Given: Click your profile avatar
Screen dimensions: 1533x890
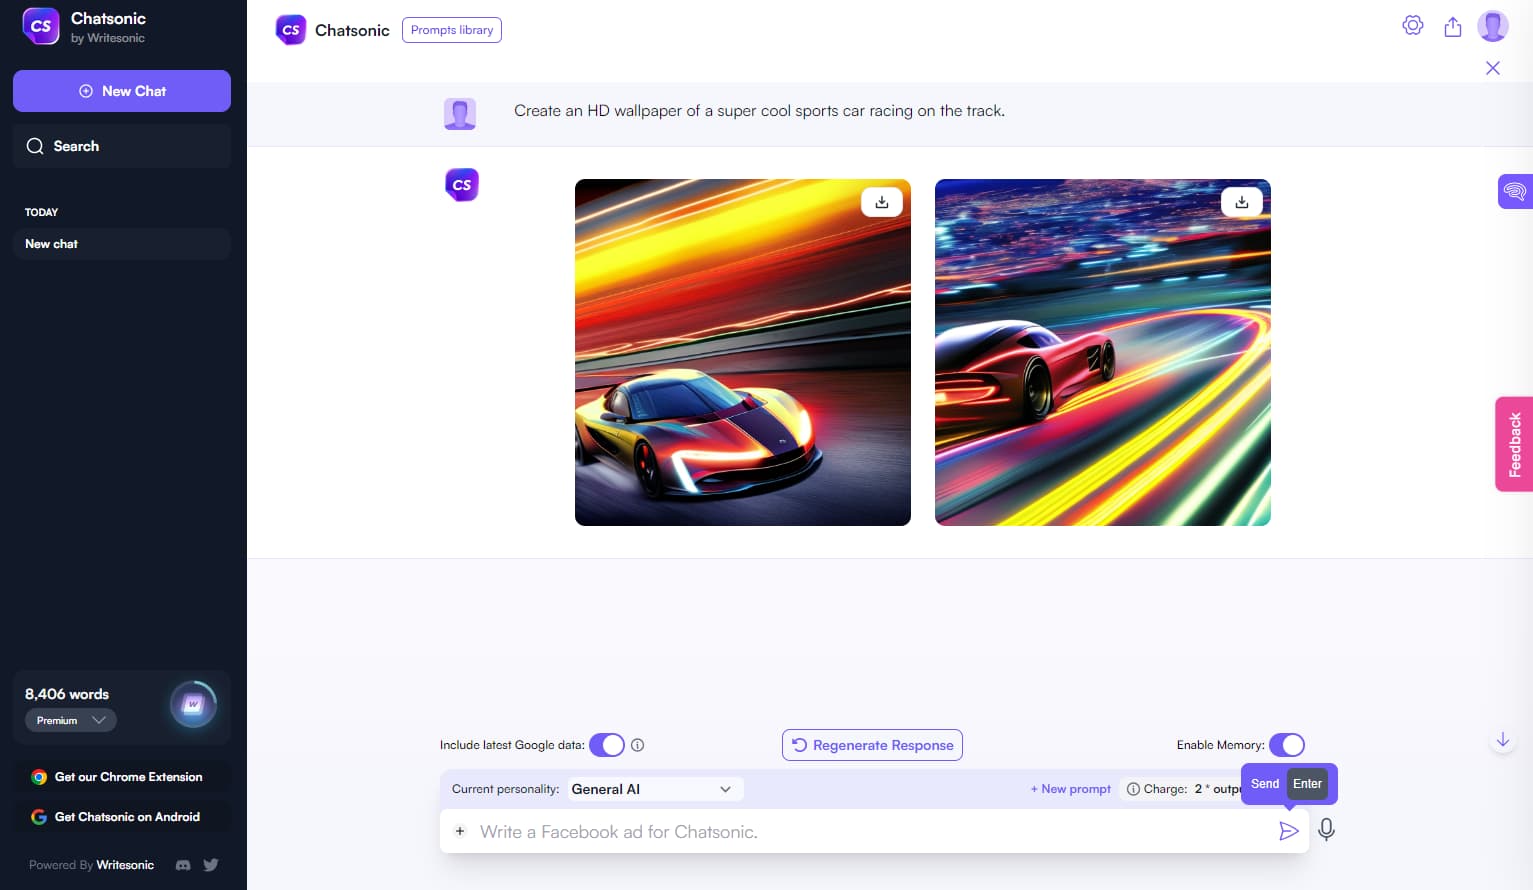Looking at the screenshot, I should click(x=1492, y=25).
